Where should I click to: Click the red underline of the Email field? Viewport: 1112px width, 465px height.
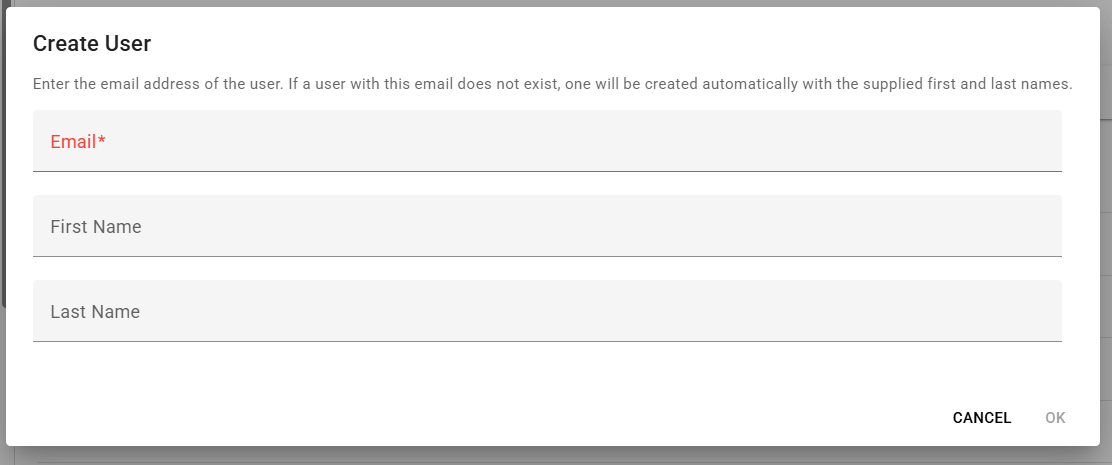point(547,171)
